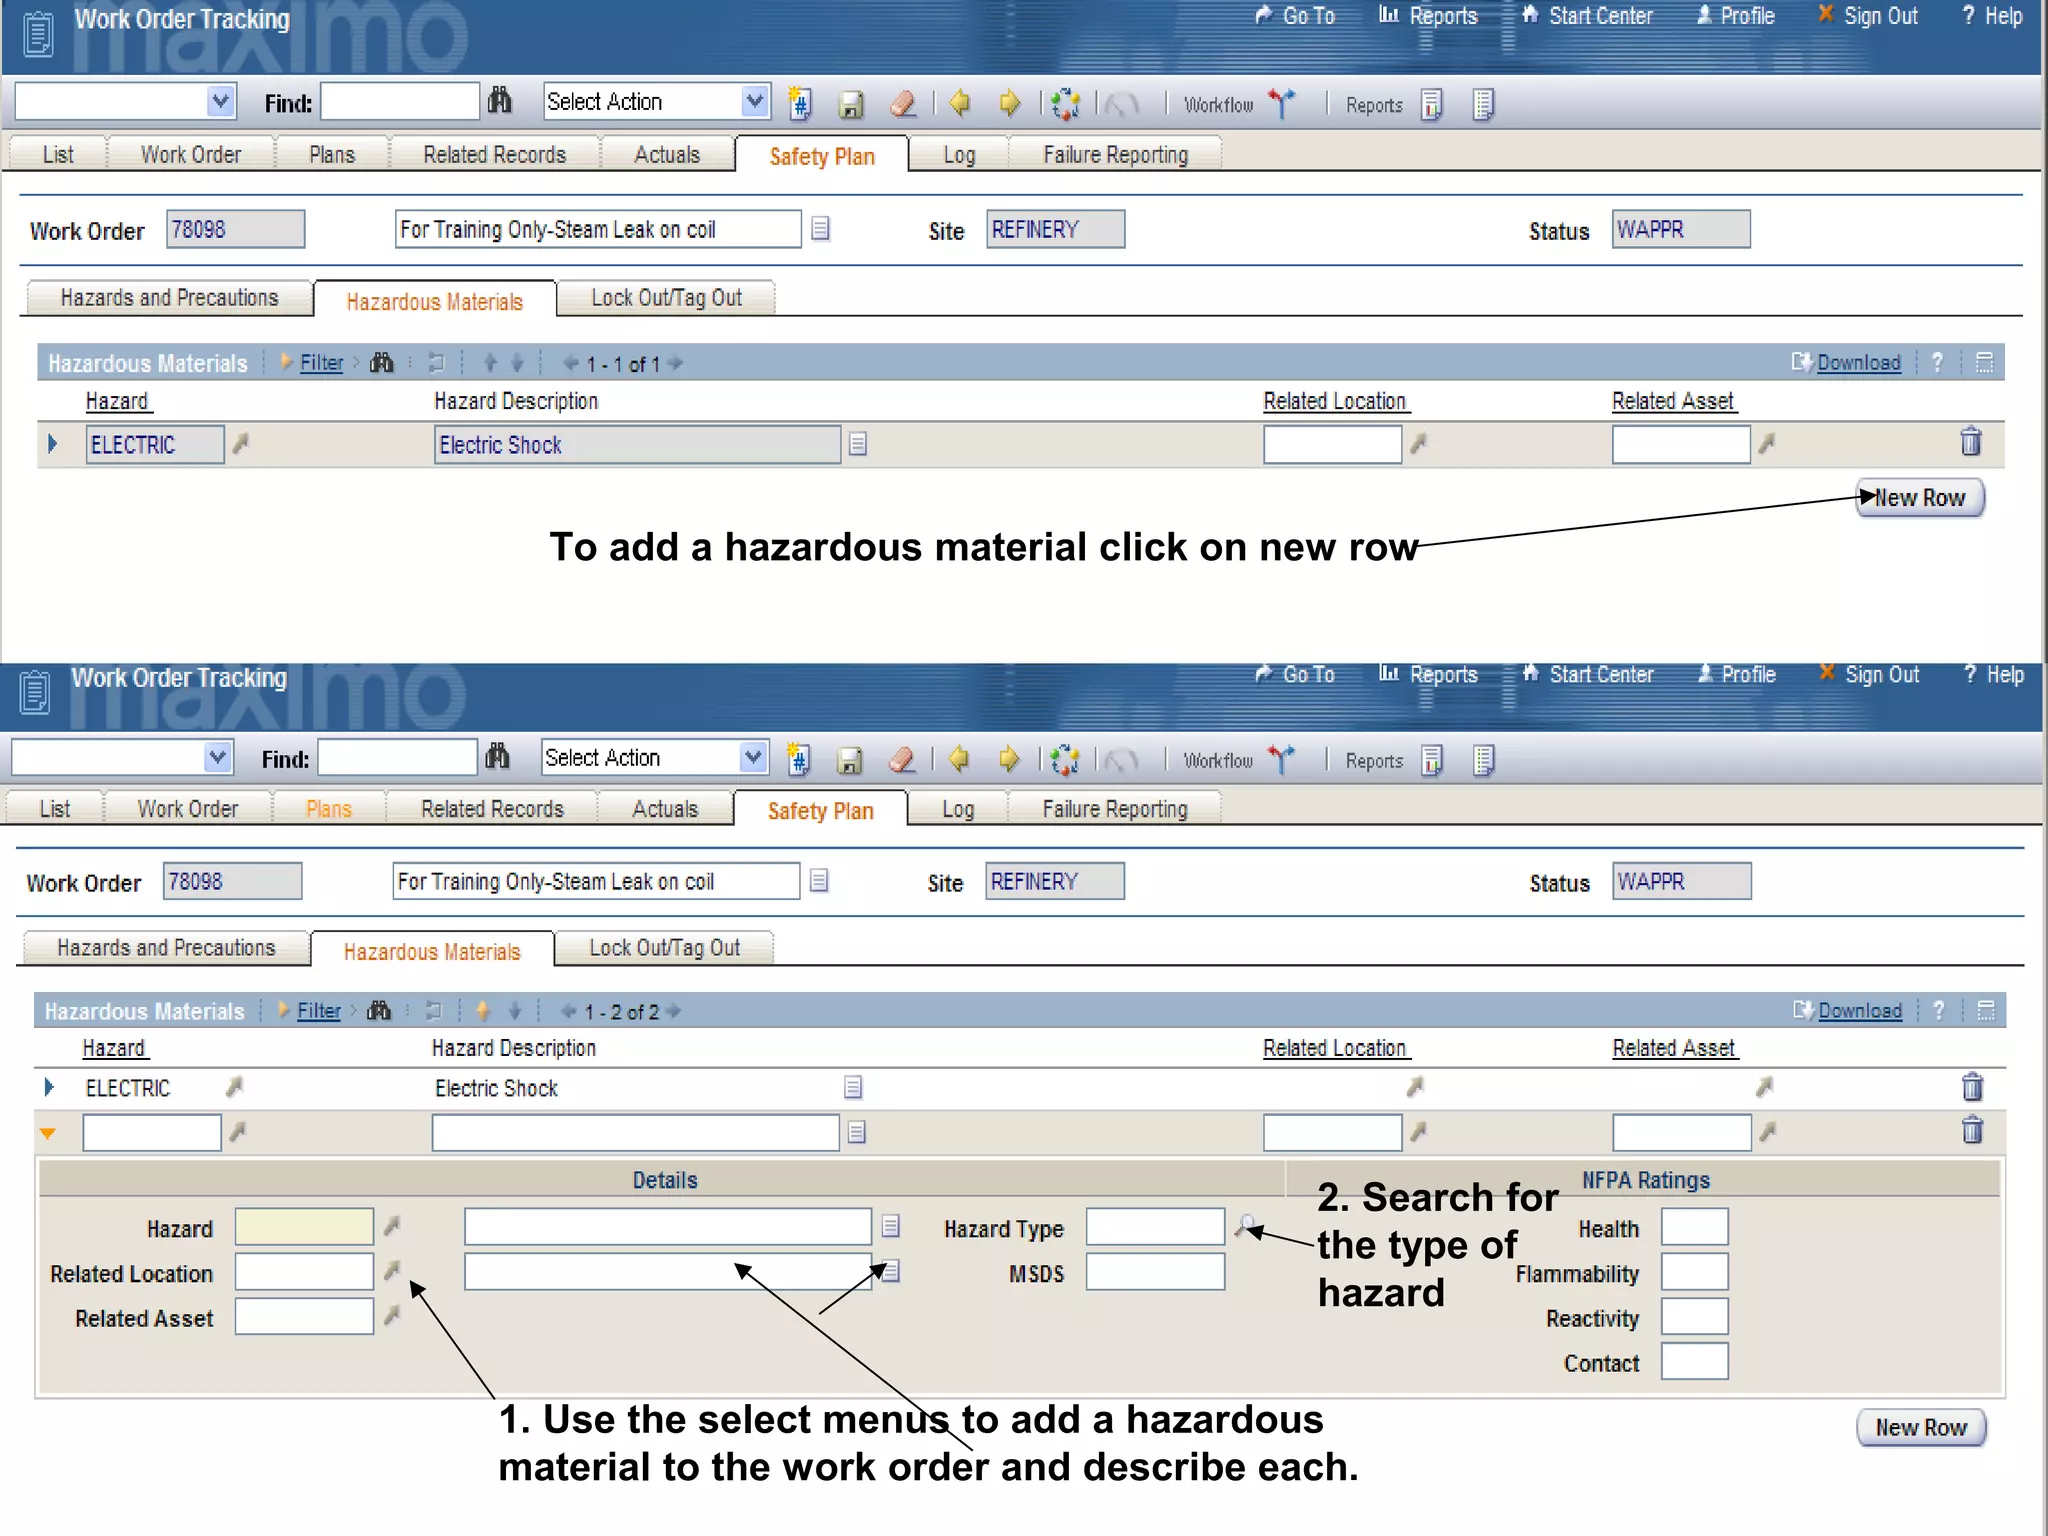The height and width of the screenshot is (1536, 2048).
Task: Open Hazard lookup icon in lower Details section
Action: click(x=392, y=1225)
